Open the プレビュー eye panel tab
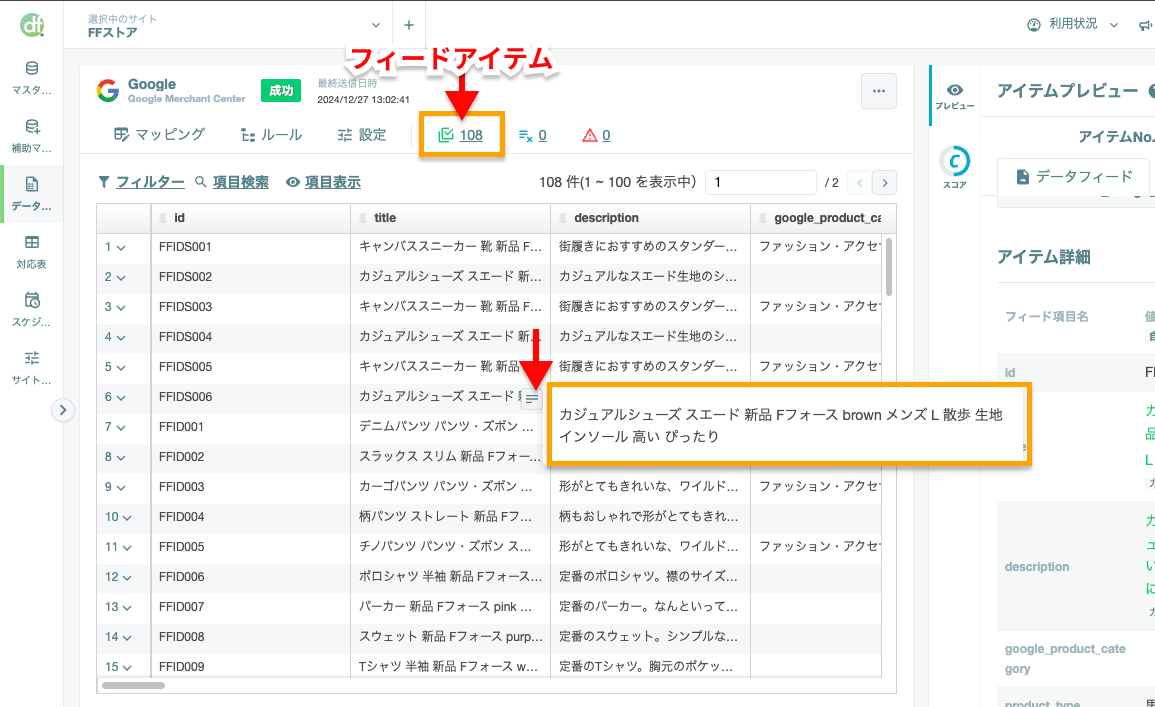 click(x=955, y=96)
